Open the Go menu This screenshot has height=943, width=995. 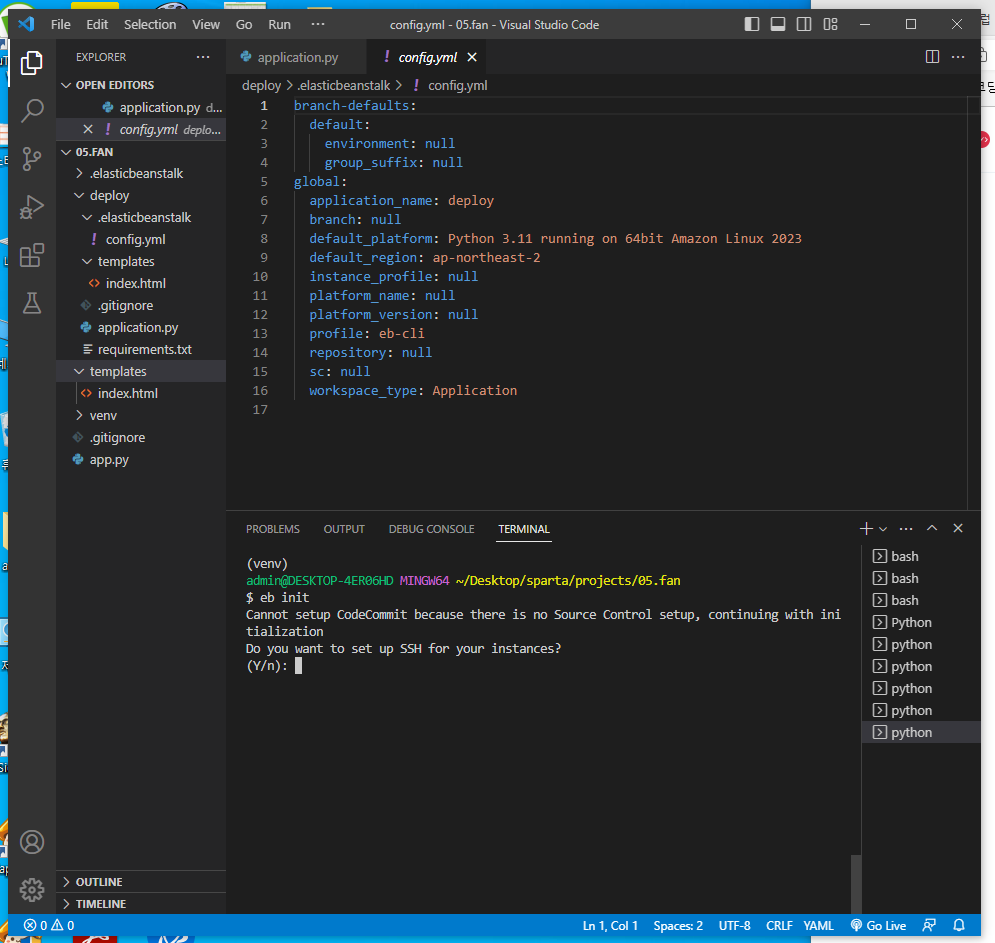coord(244,25)
